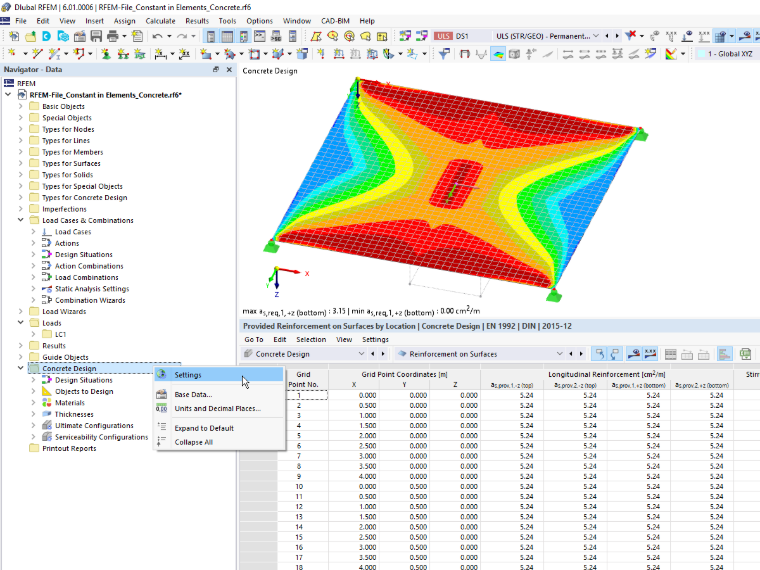Select grid point 1 table cell

tap(303, 395)
